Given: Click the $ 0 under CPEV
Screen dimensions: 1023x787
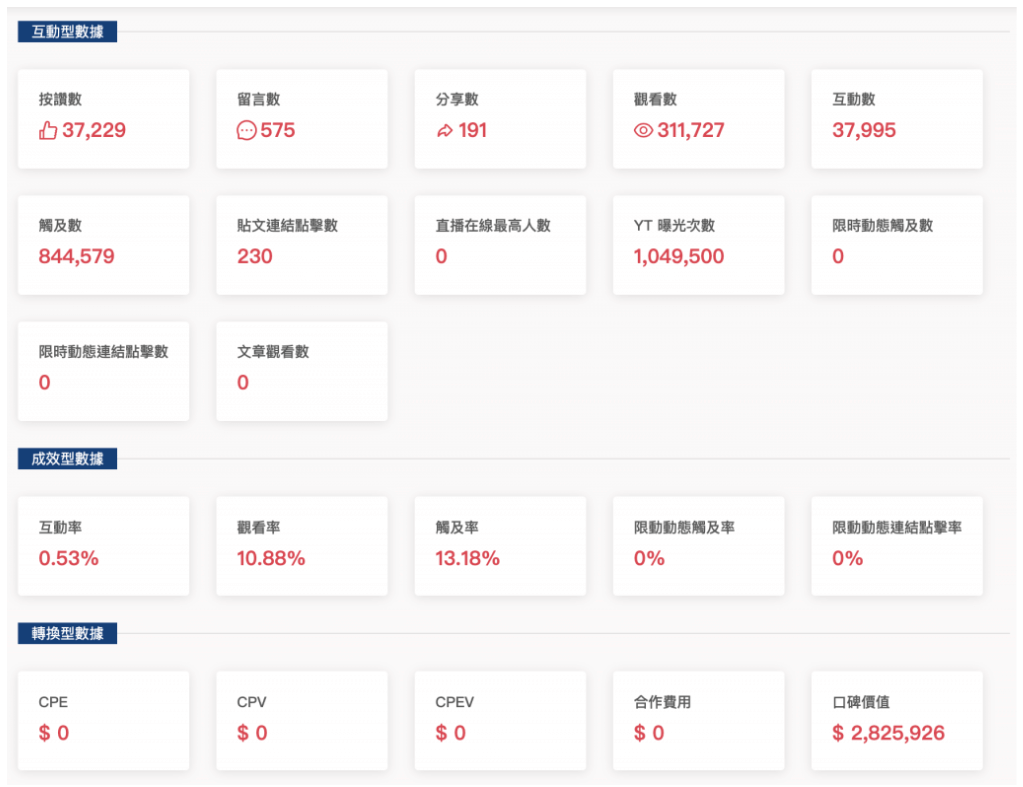Looking at the screenshot, I should coord(450,733).
